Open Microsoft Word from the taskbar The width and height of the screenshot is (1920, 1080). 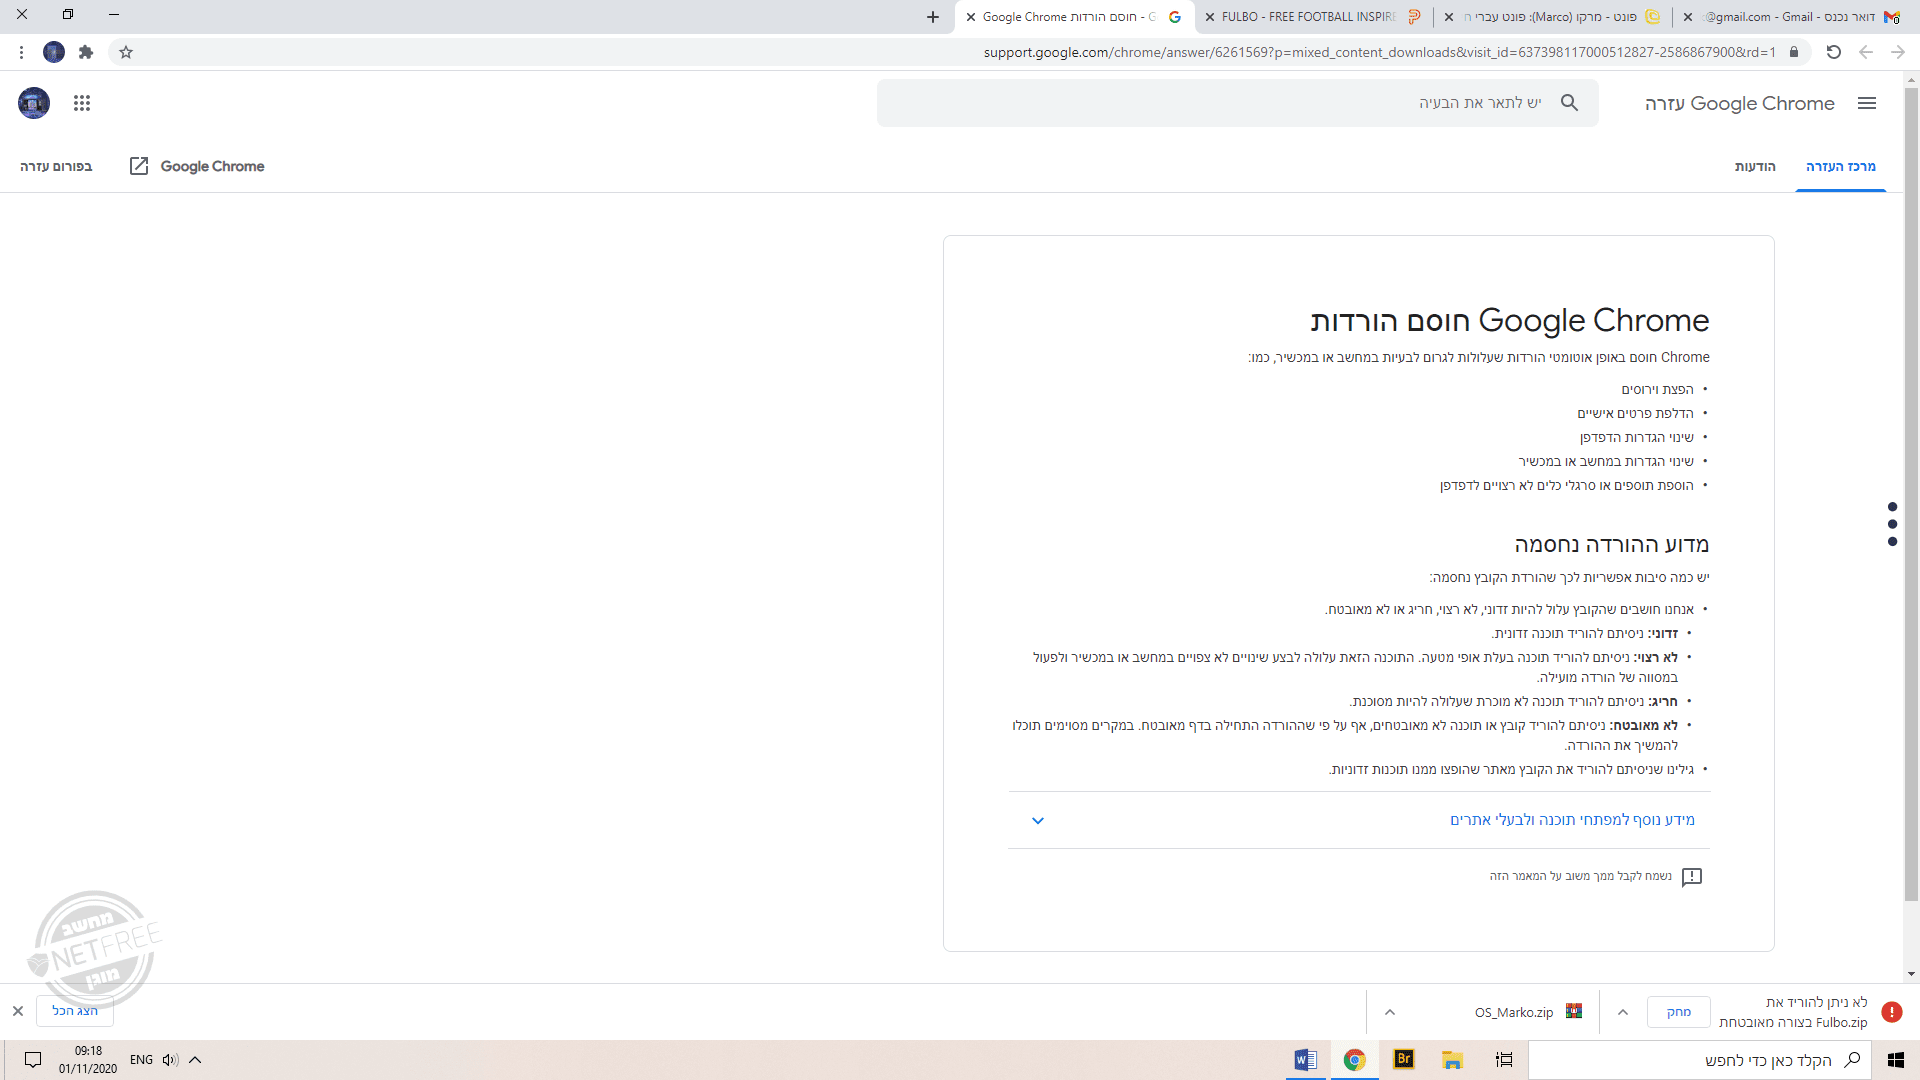pos(1305,1060)
